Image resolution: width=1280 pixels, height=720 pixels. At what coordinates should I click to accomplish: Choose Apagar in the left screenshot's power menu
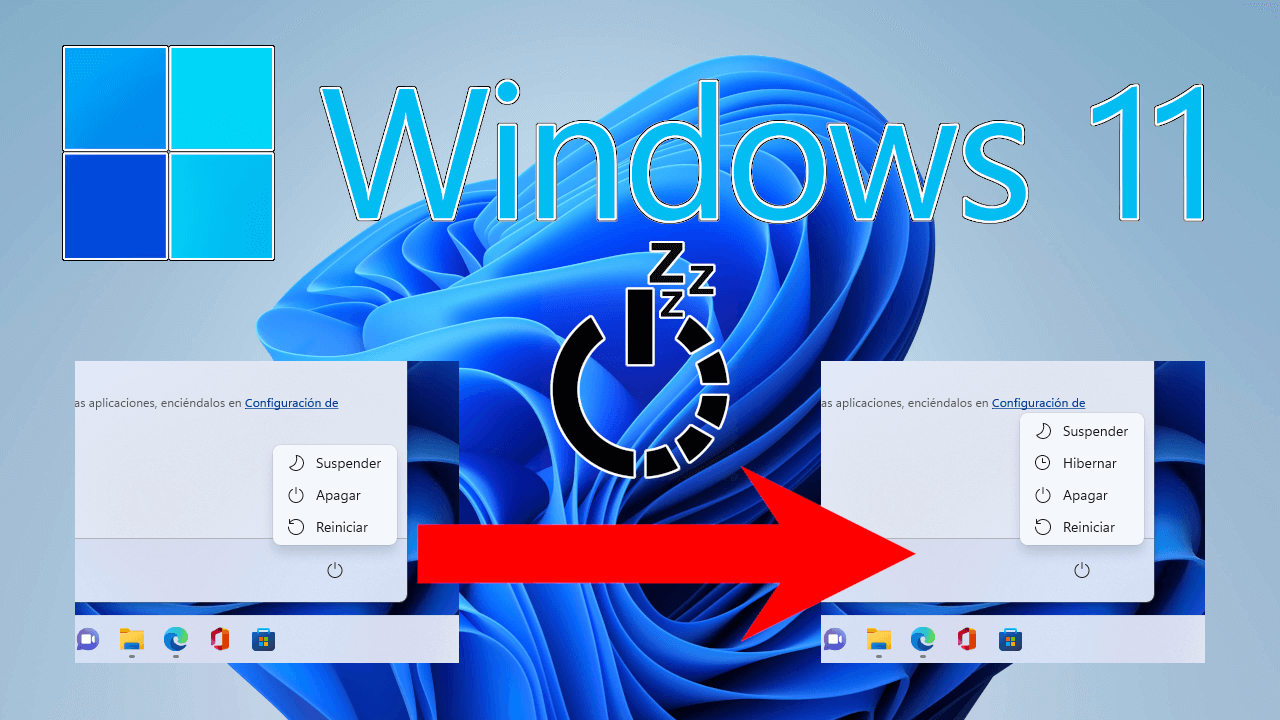tap(334, 495)
